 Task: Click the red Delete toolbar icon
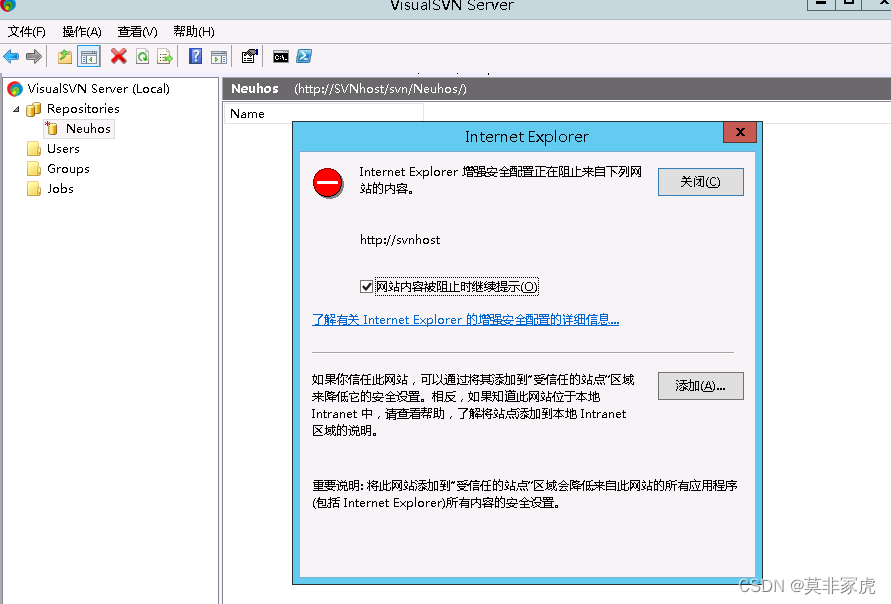point(116,56)
